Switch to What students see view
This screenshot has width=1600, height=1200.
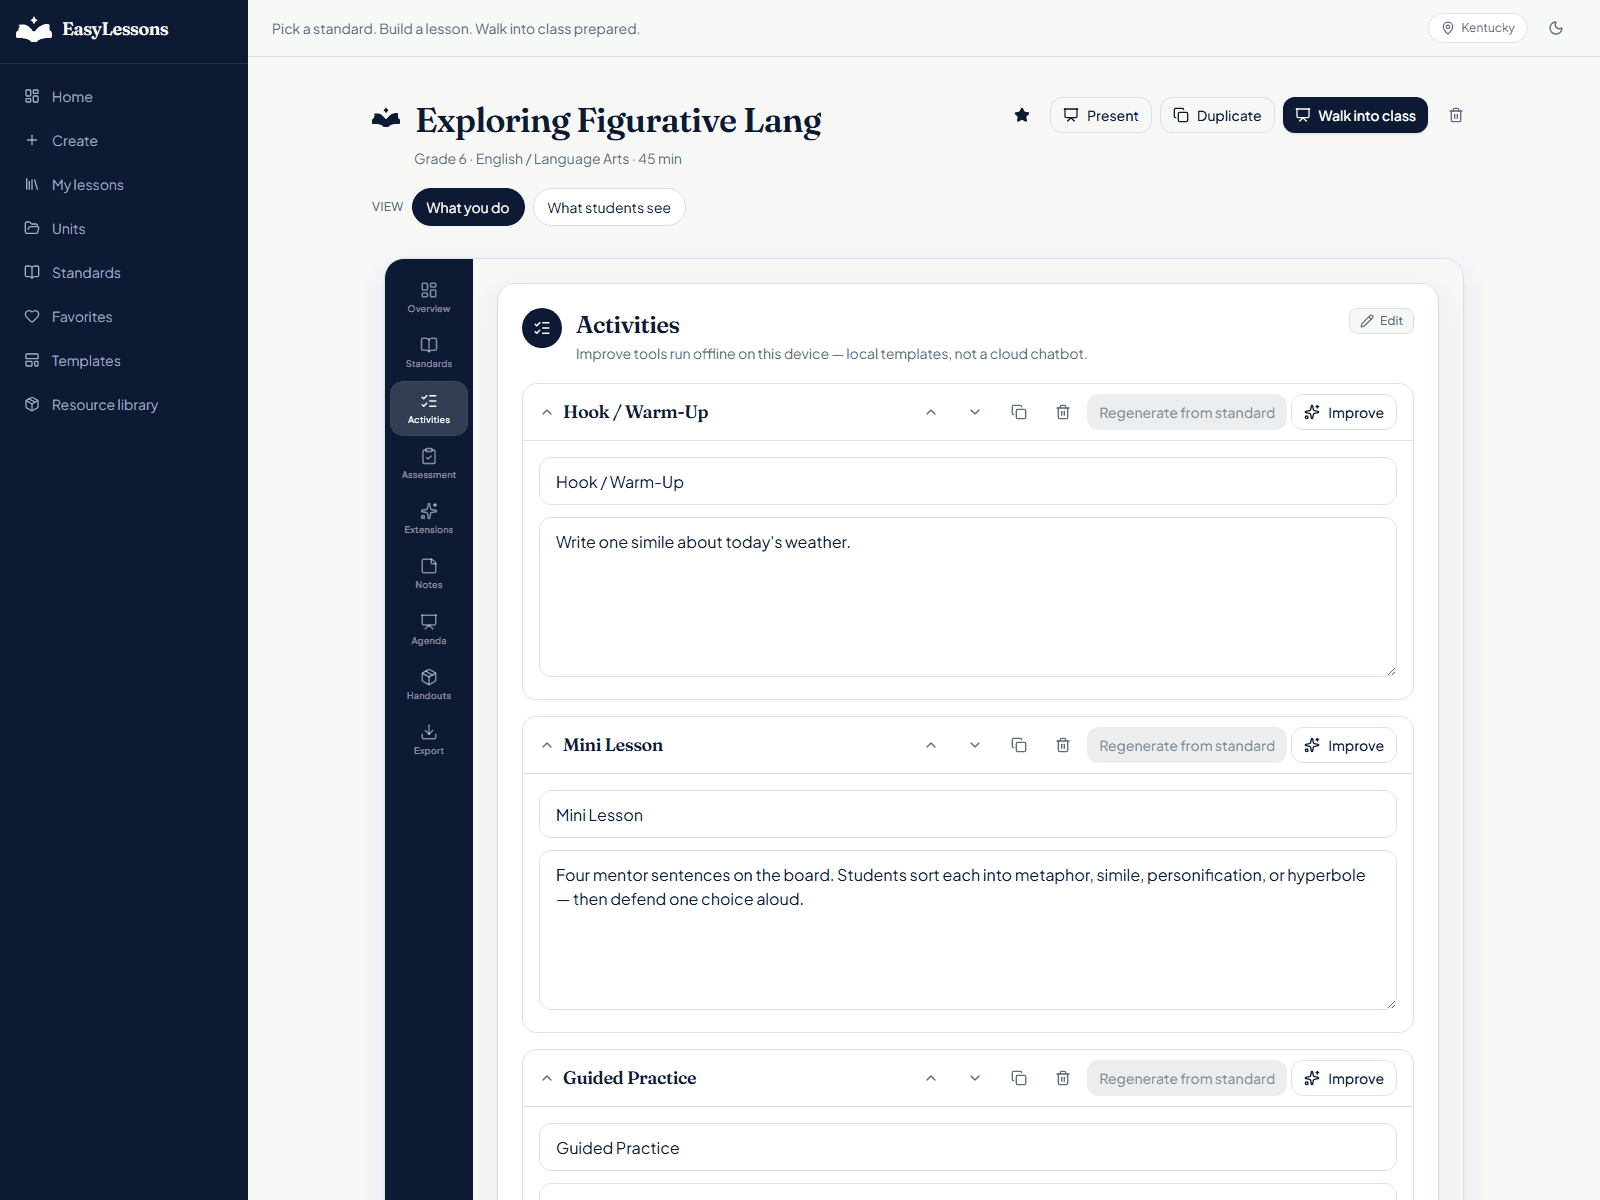point(609,207)
